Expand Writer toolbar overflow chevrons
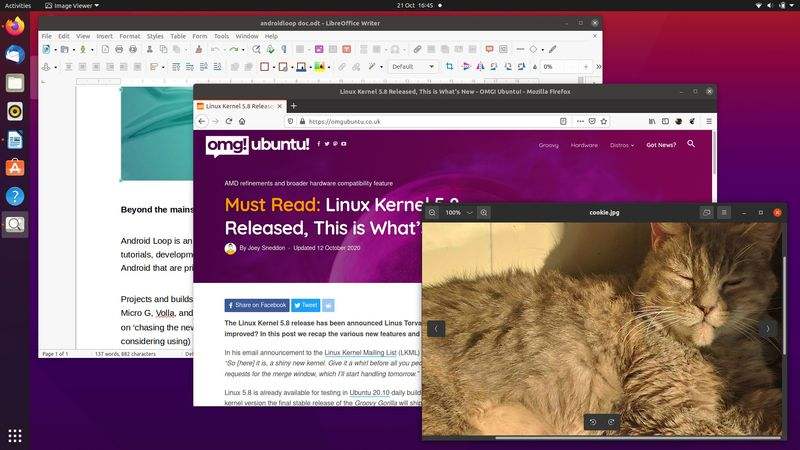Viewport: 800px width, 450px height. coord(598,66)
